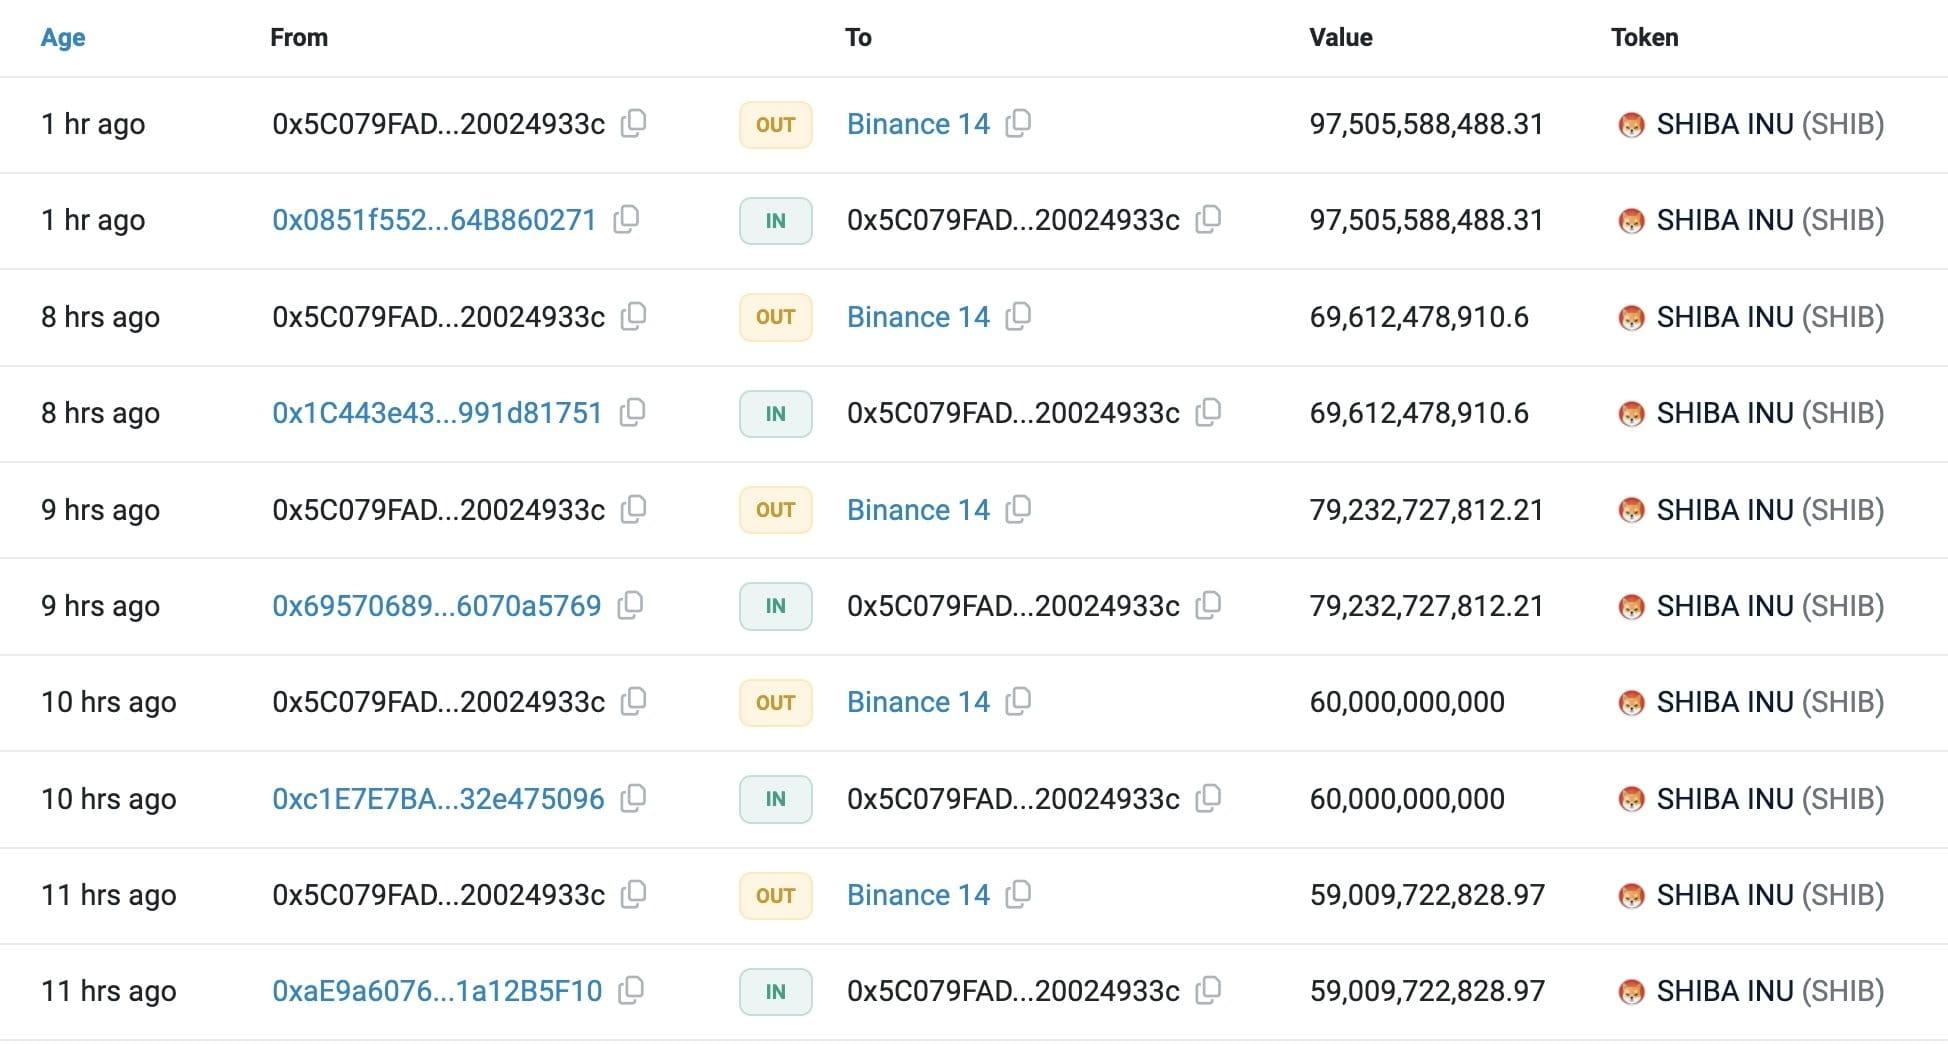Click SHIBA INU logo in 59,009,722,828.97 OUT row
Image resolution: width=1948 pixels, height=1044 pixels.
point(1631,896)
